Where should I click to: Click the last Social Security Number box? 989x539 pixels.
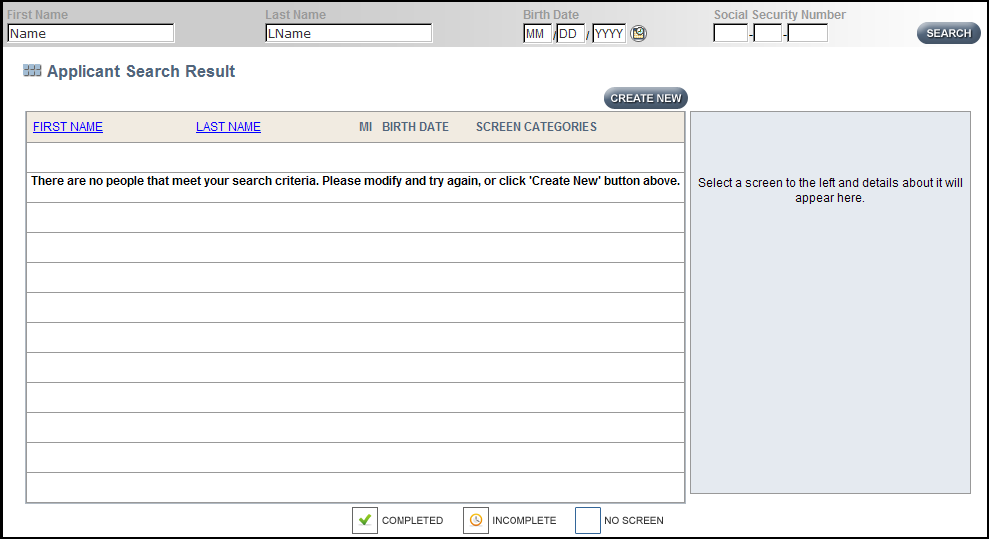(x=808, y=33)
